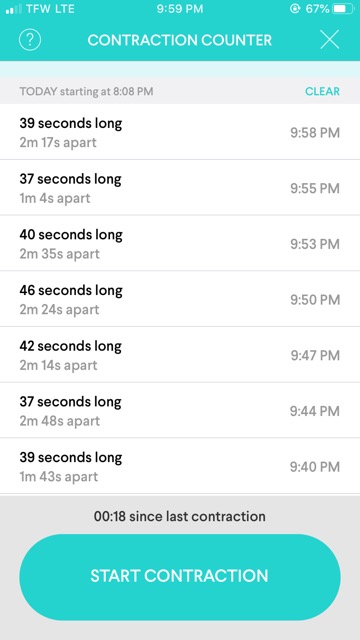This screenshot has height=640, width=360.
Task: Tap the 2m 35s apart interval text
Action: point(60,254)
